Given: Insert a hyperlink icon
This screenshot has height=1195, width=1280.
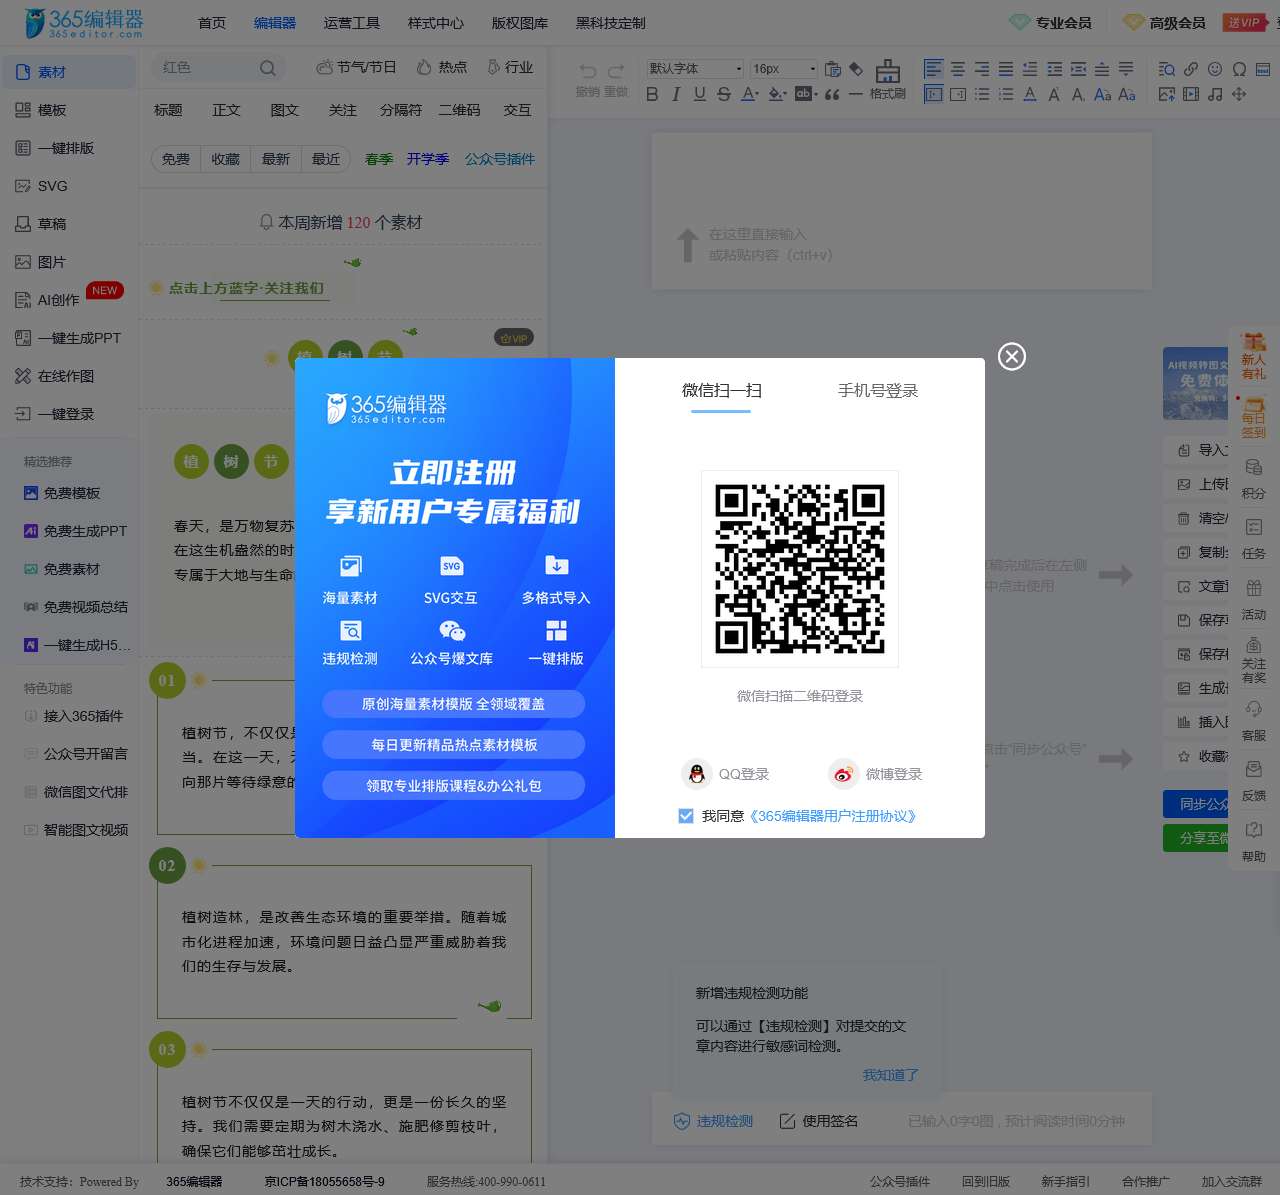Looking at the screenshot, I should 1191,69.
